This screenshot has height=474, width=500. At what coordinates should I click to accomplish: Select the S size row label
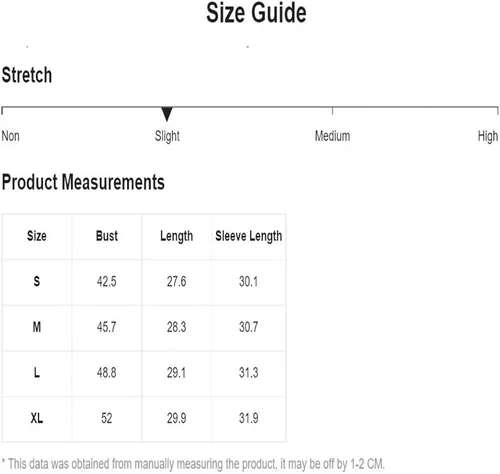37,281
